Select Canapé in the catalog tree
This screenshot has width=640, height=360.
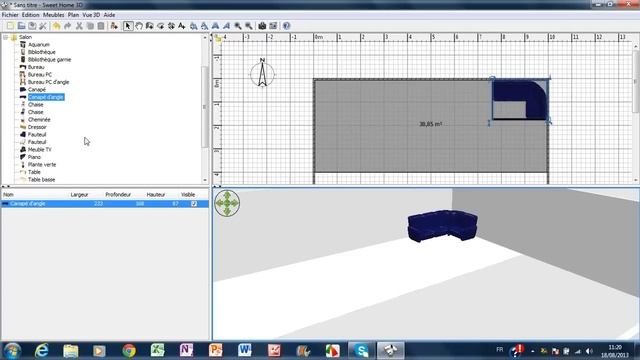[37, 89]
